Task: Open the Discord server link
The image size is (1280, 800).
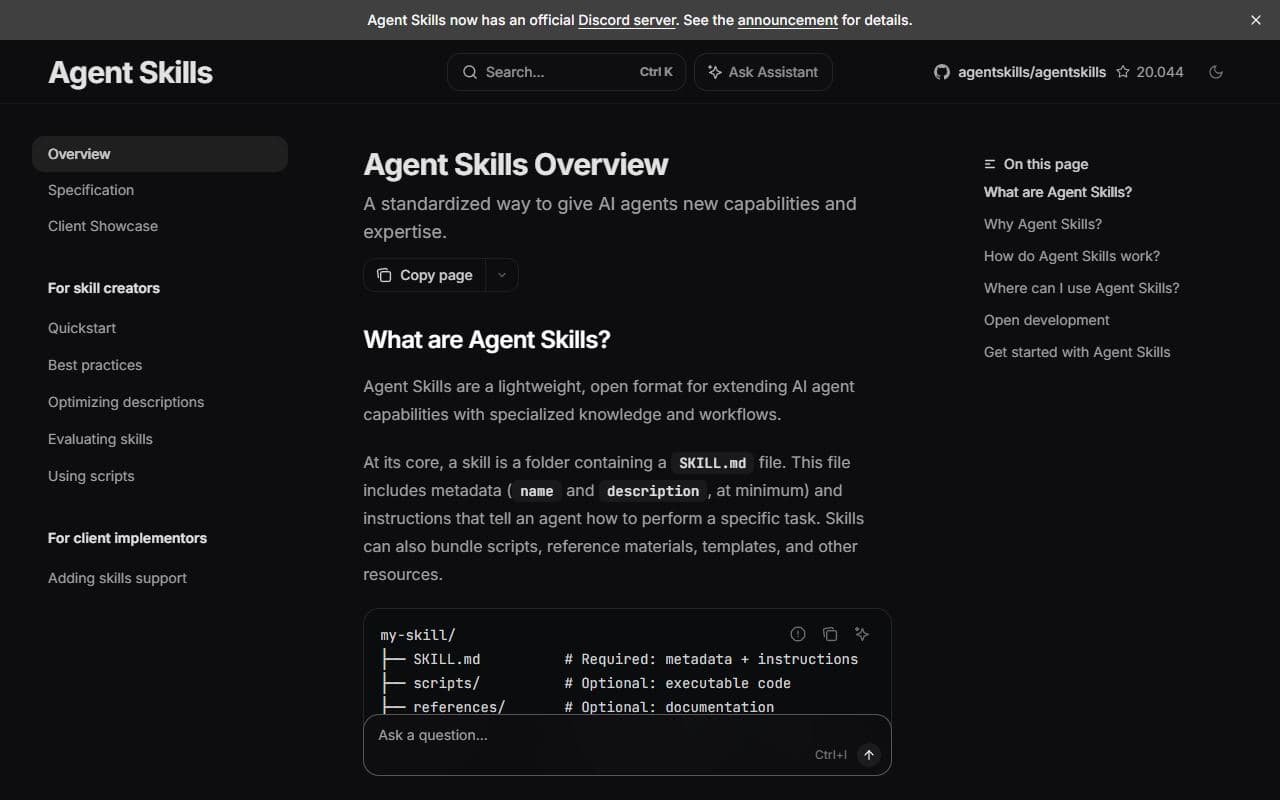Action: tap(627, 20)
